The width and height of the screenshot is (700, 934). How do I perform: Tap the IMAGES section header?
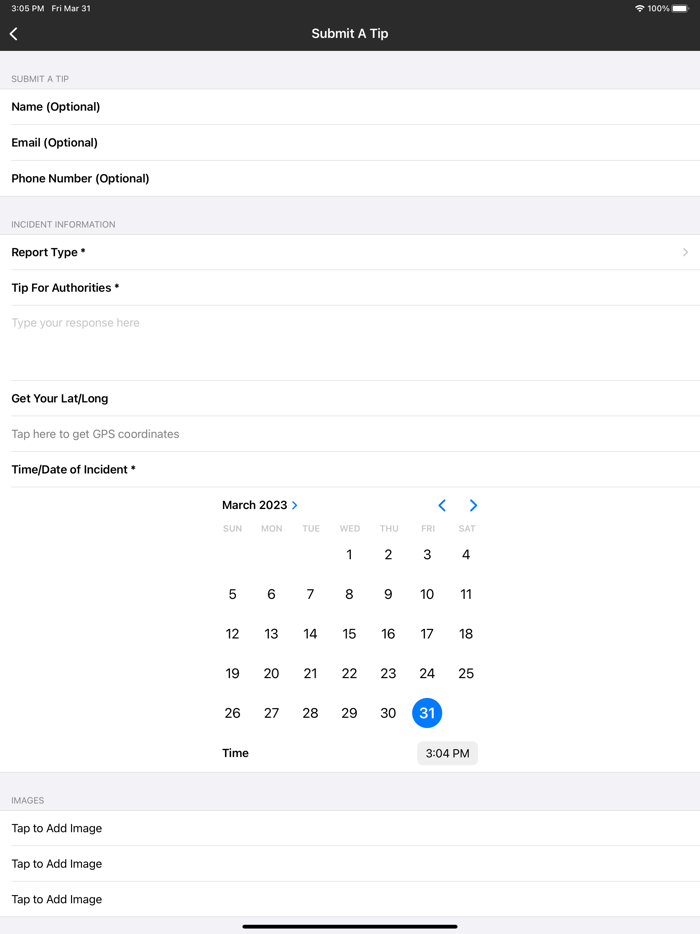click(x=27, y=801)
